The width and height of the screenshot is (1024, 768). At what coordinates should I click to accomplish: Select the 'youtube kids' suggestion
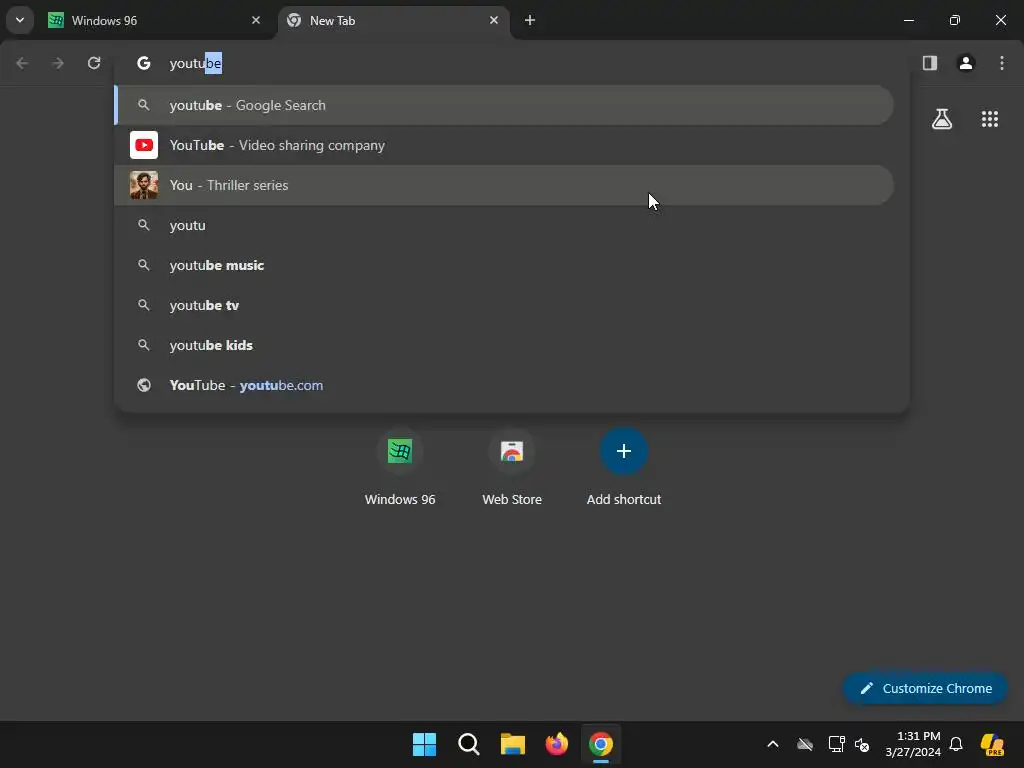tap(504, 345)
